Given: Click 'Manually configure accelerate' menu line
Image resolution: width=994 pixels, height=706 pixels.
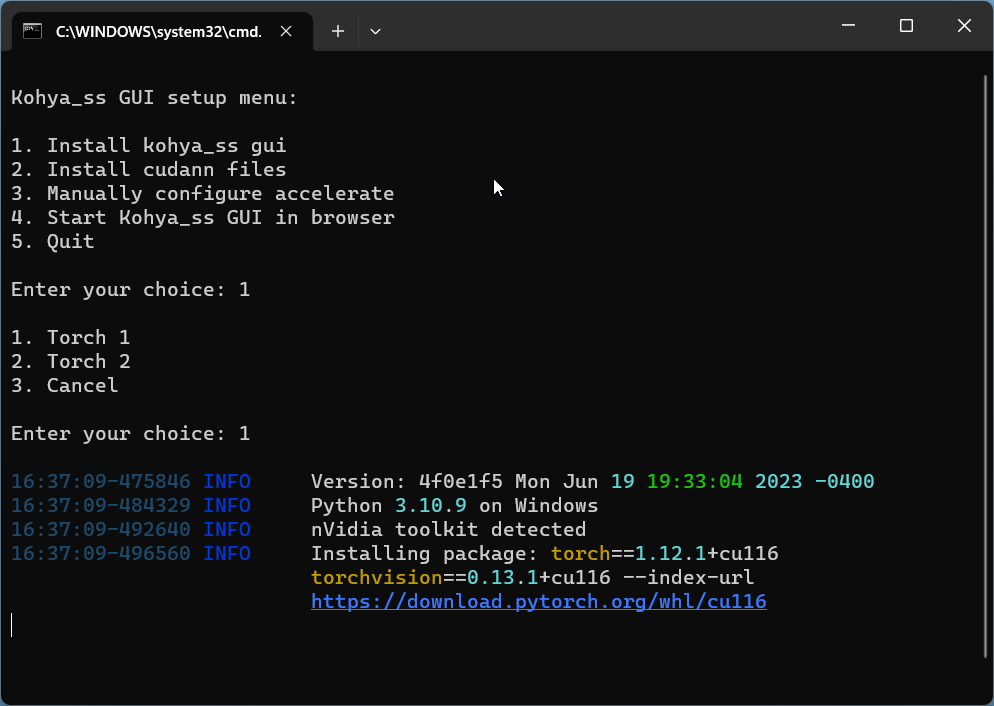Looking at the screenshot, I should [202, 194].
